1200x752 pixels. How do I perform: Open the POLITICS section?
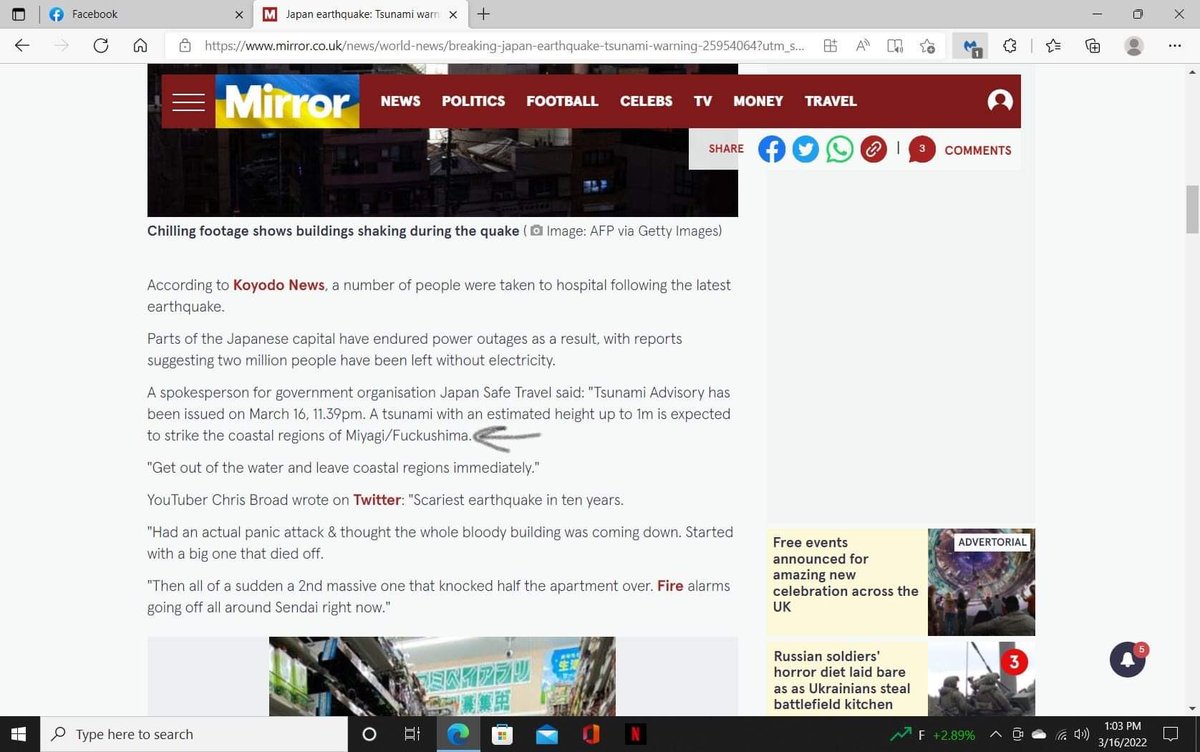[x=473, y=101]
